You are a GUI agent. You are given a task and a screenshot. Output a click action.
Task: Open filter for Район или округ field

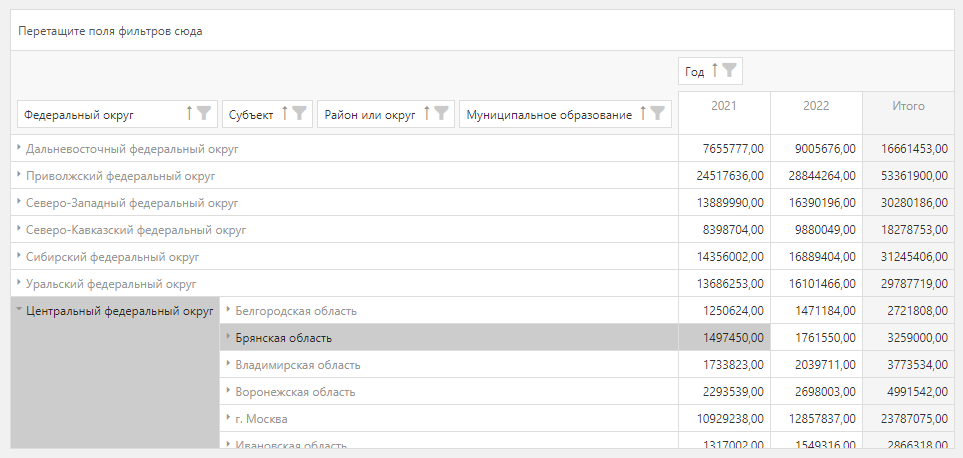(441, 114)
